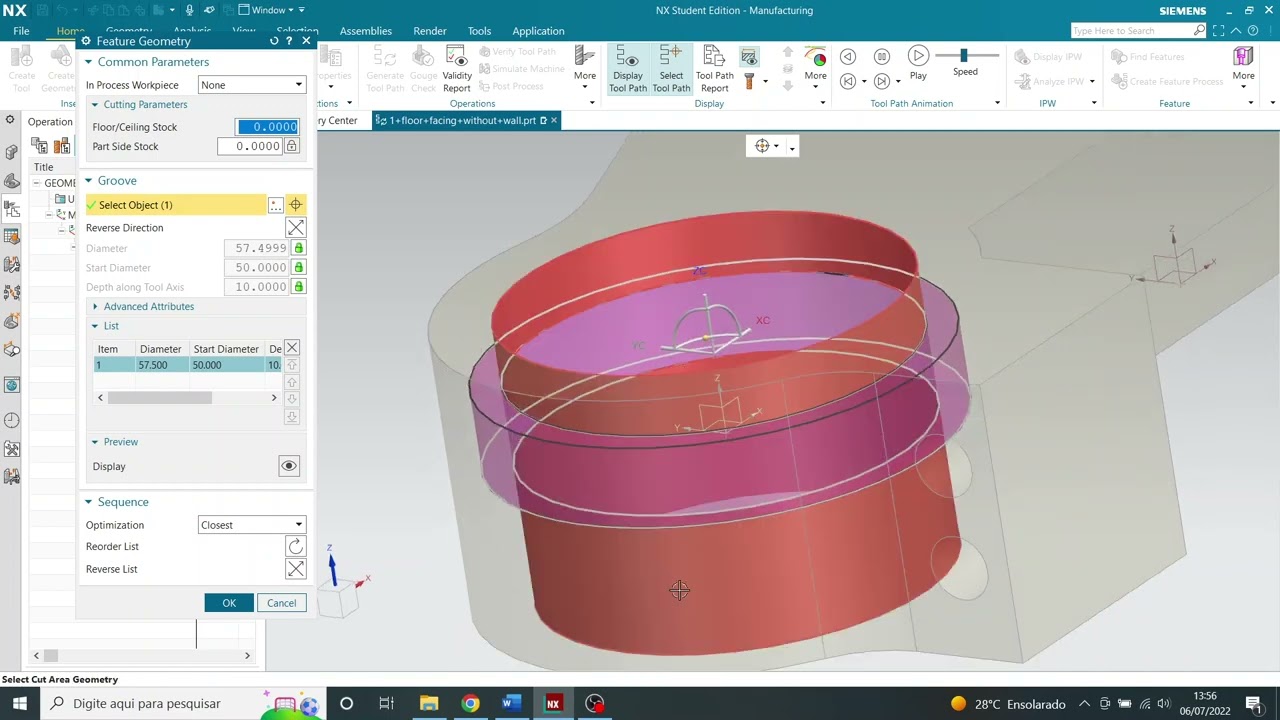The width and height of the screenshot is (1280, 720).
Task: Click the Diameter column header
Action: pyautogui.click(x=160, y=349)
